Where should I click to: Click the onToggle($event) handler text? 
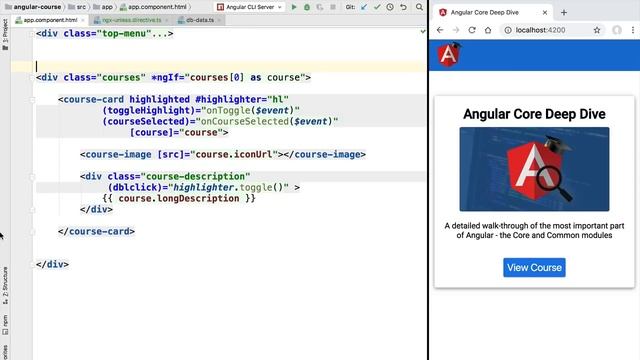point(251,110)
